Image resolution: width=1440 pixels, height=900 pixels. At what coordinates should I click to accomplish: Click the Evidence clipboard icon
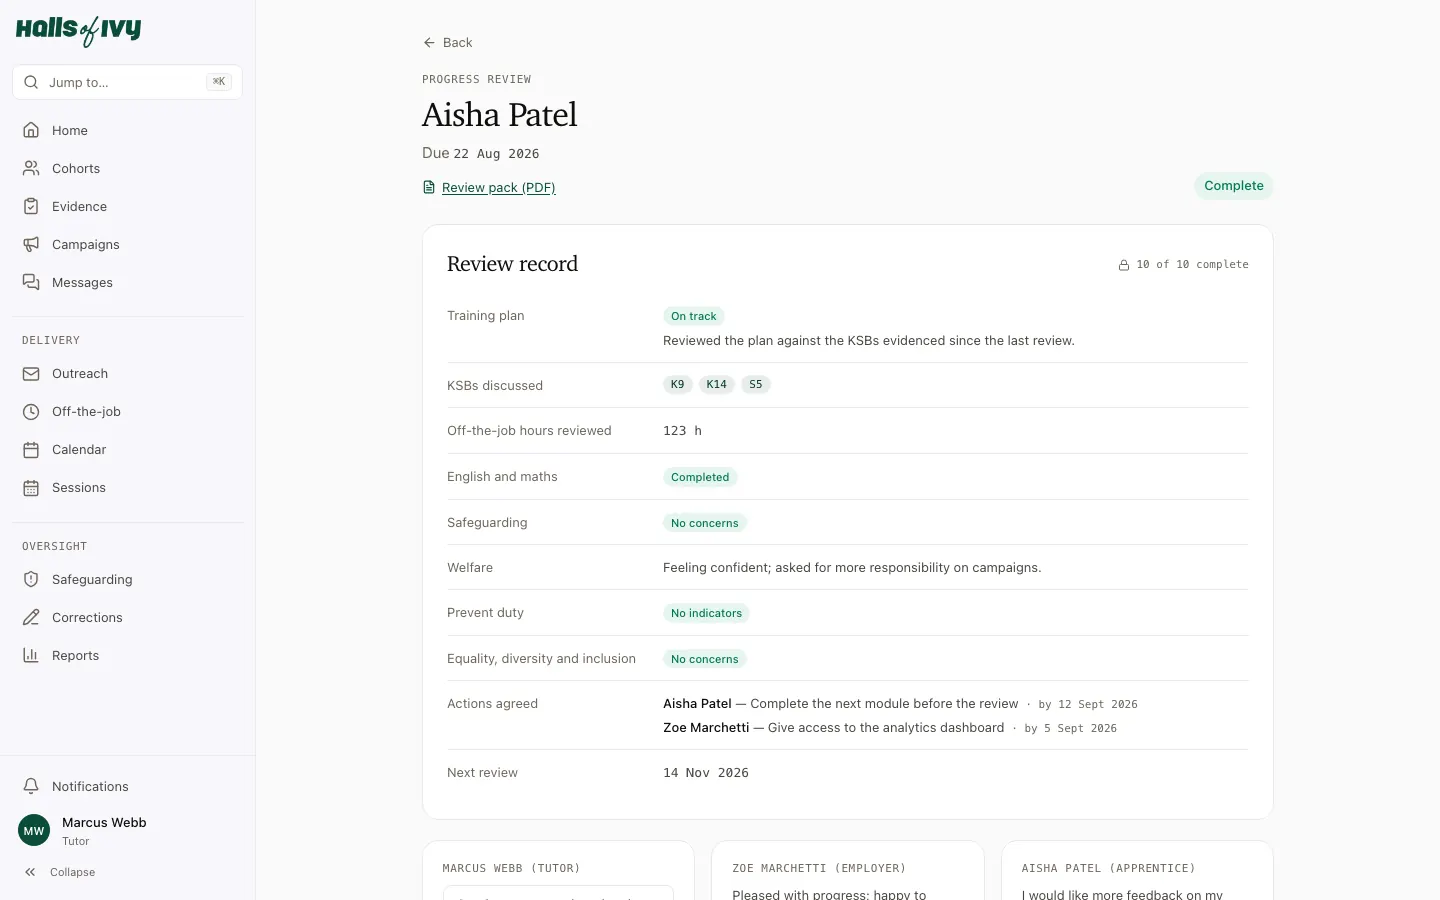point(31,206)
